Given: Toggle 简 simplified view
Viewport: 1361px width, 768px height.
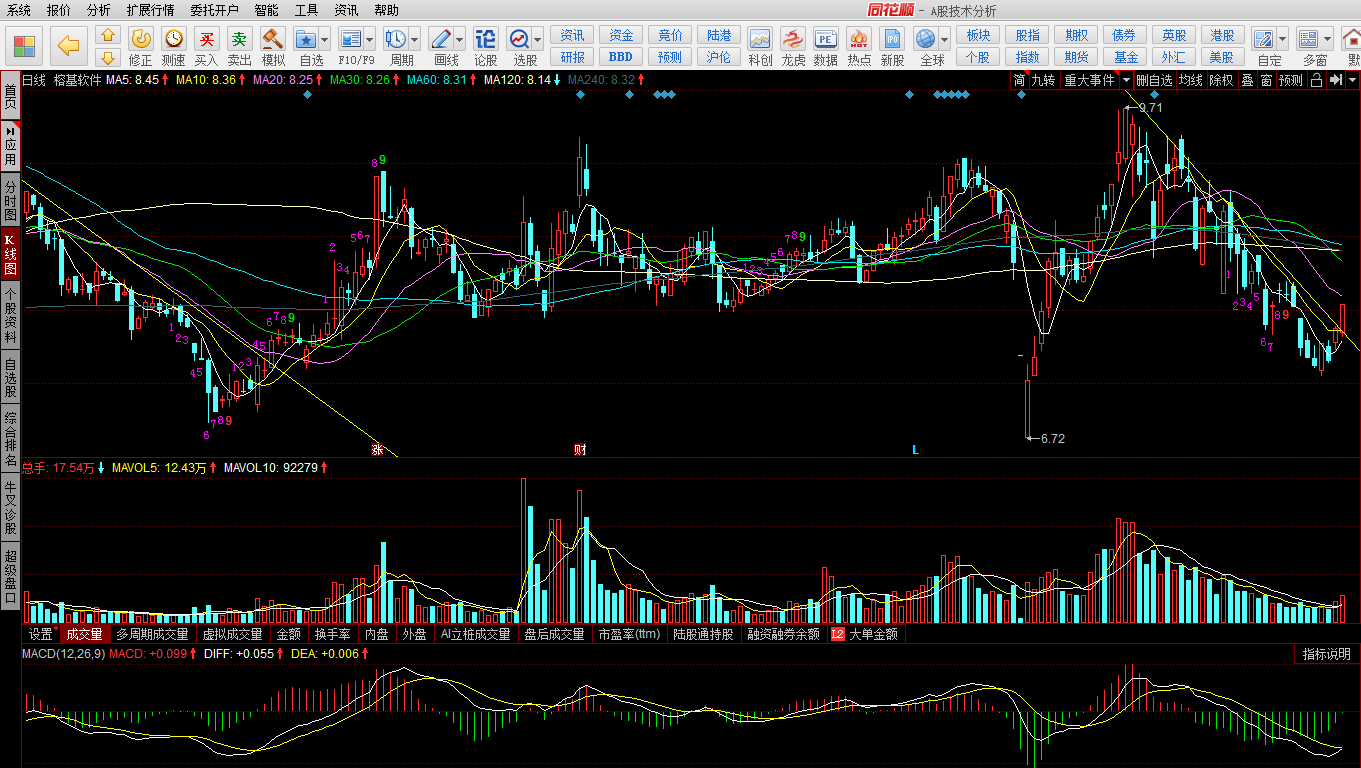Looking at the screenshot, I should coord(1019,80).
